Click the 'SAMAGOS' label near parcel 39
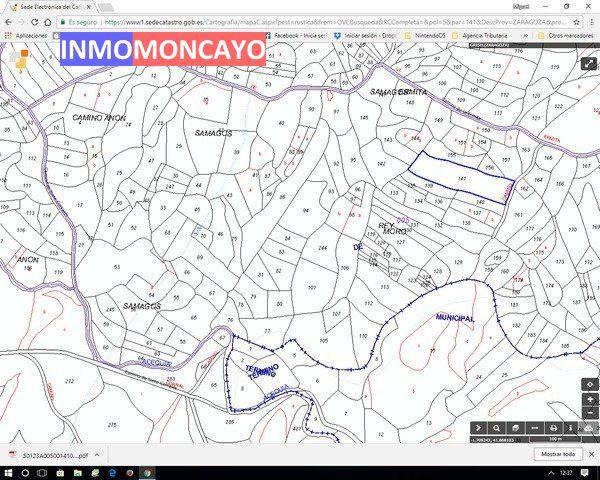 213,133
